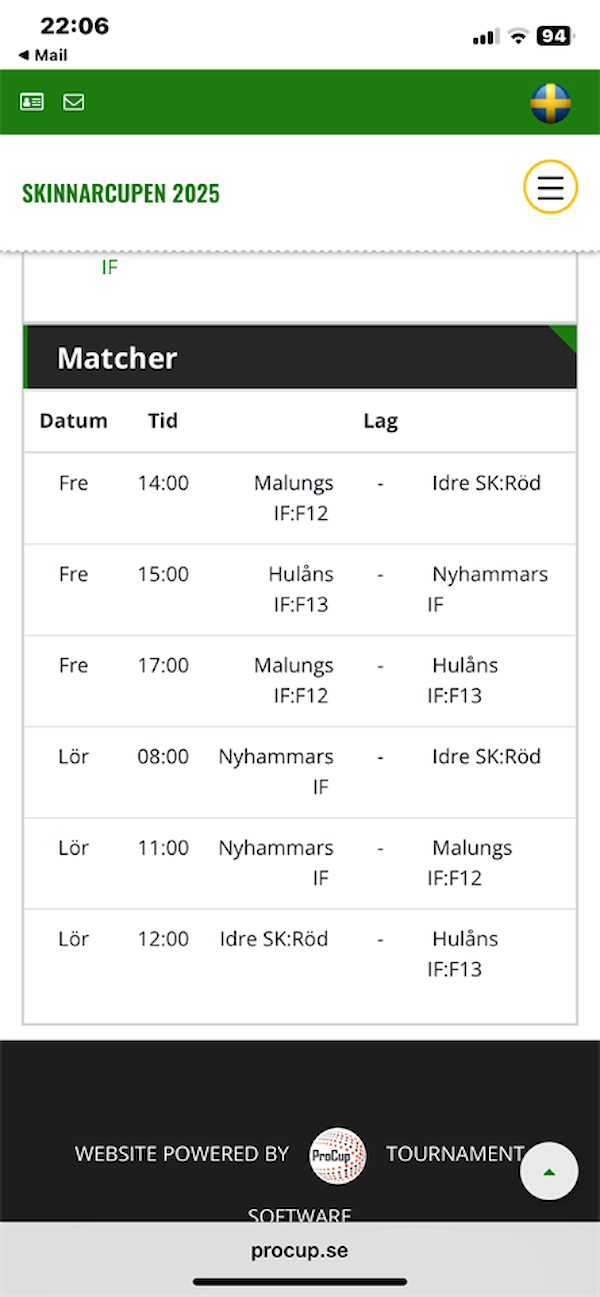Select the Lag column header
600x1297 pixels.
(x=380, y=421)
